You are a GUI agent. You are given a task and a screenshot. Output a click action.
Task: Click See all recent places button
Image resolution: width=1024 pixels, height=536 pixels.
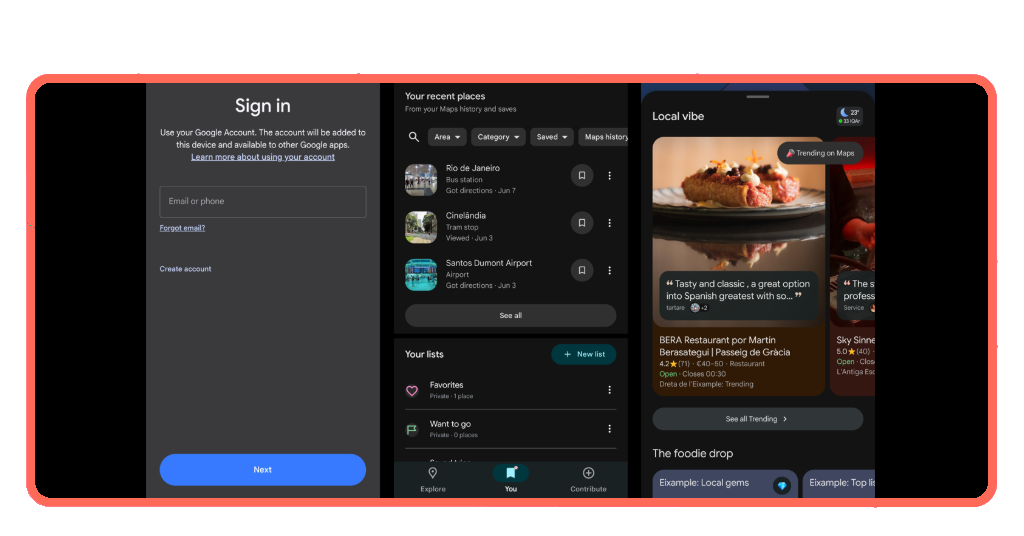511,315
